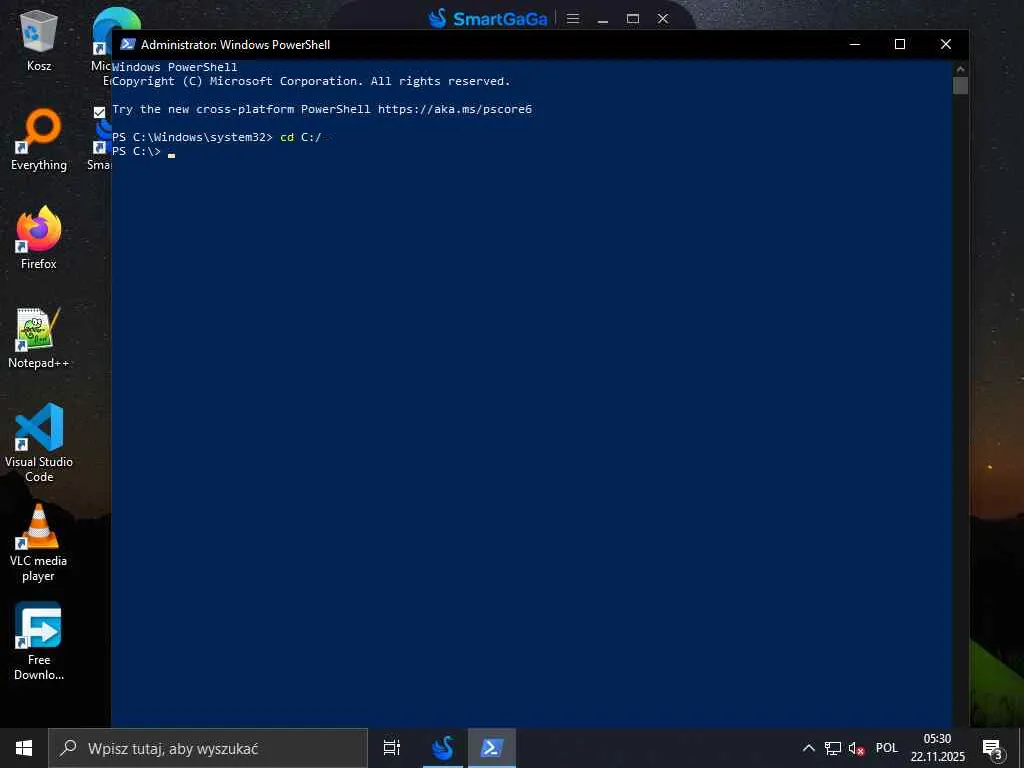
Task: Click the 'Administrator: Windows PowerShell' title text
Action: pos(236,44)
